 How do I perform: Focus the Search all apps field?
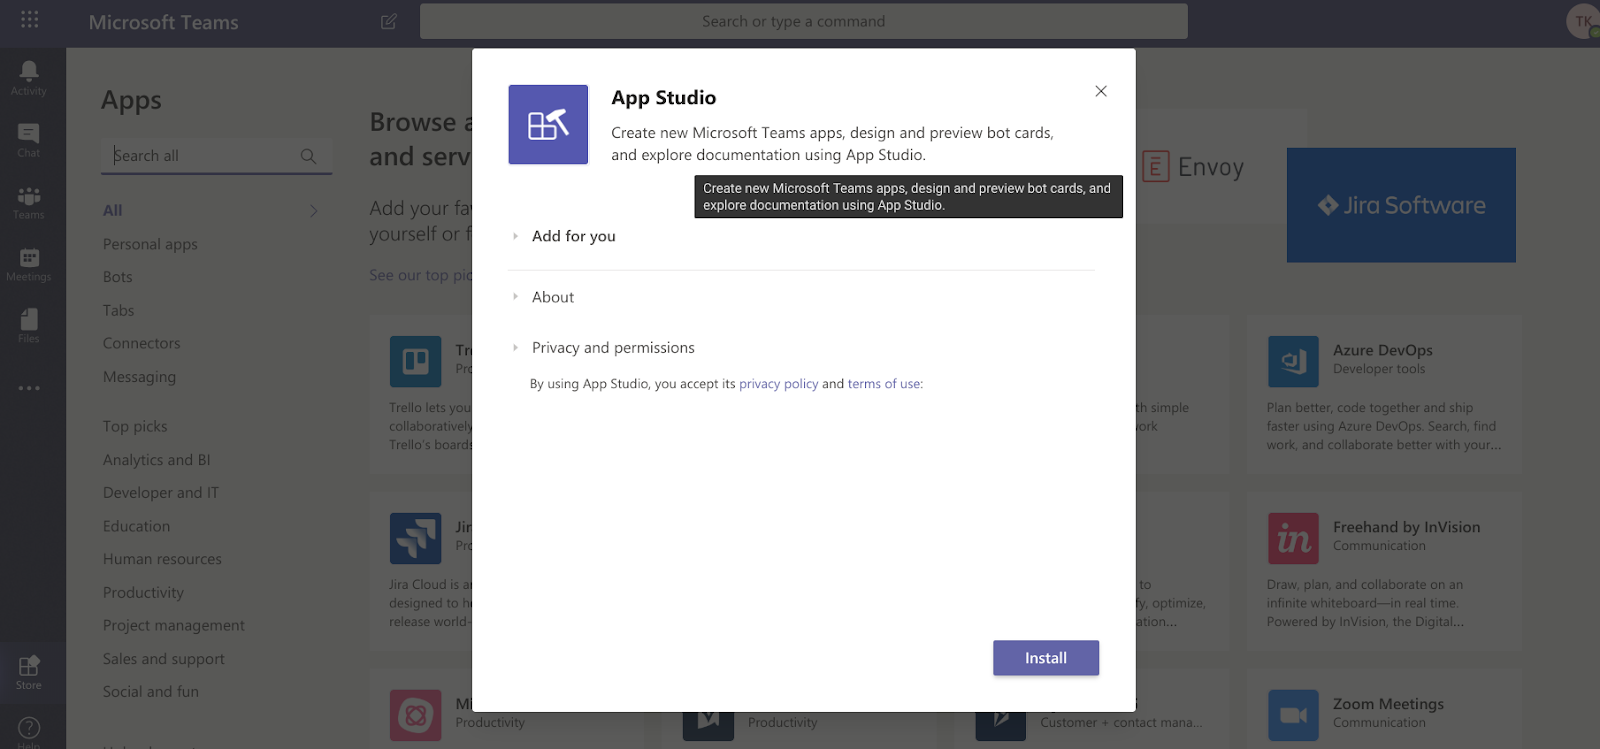(205, 156)
